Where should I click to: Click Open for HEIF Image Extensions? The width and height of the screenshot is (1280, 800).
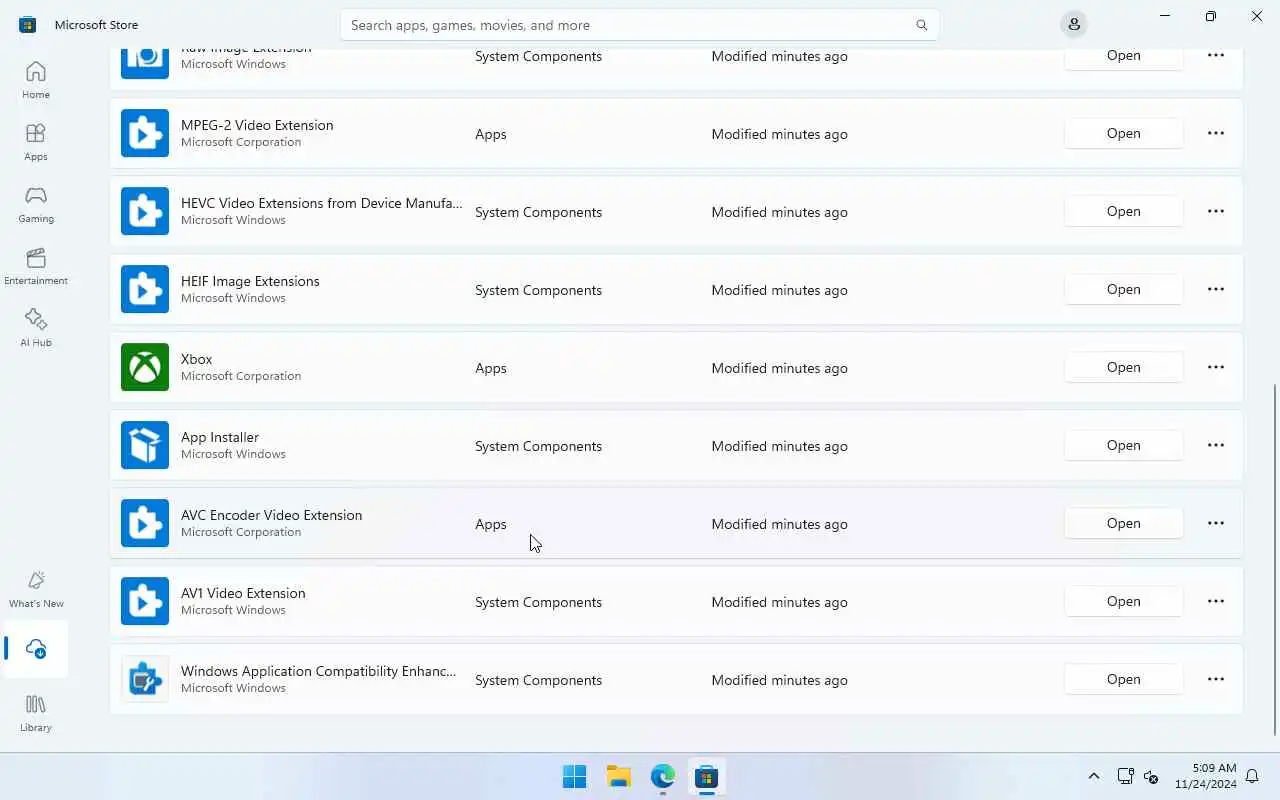[1124, 289]
